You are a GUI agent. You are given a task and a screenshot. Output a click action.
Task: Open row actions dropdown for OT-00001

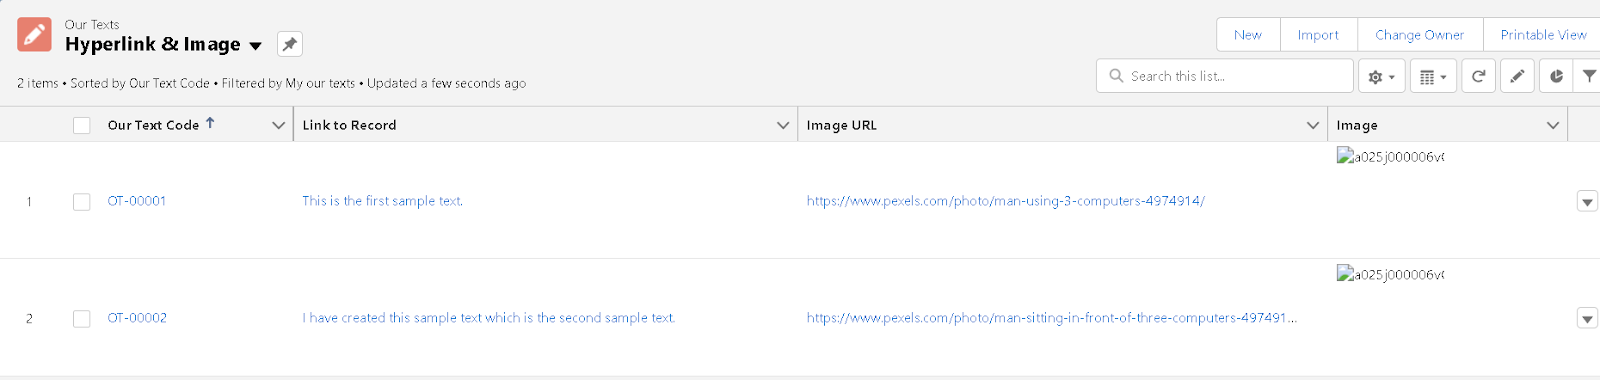click(1587, 201)
